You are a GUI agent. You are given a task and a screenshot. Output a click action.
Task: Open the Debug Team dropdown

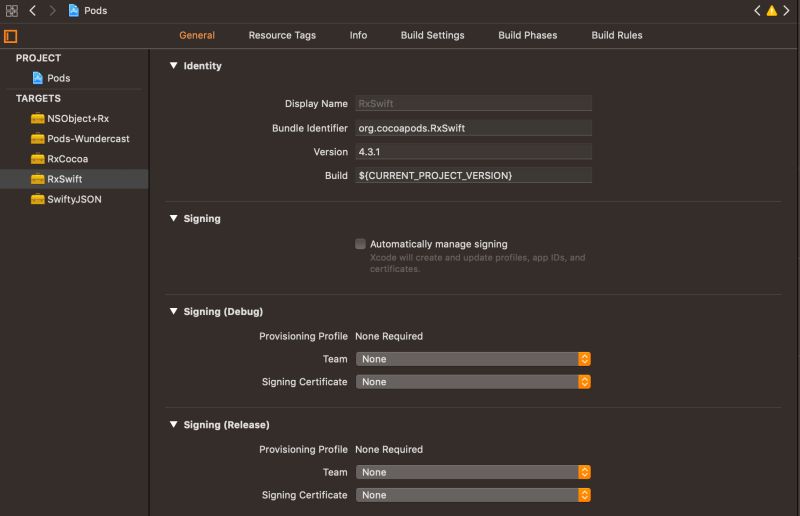pyautogui.click(x=473, y=359)
